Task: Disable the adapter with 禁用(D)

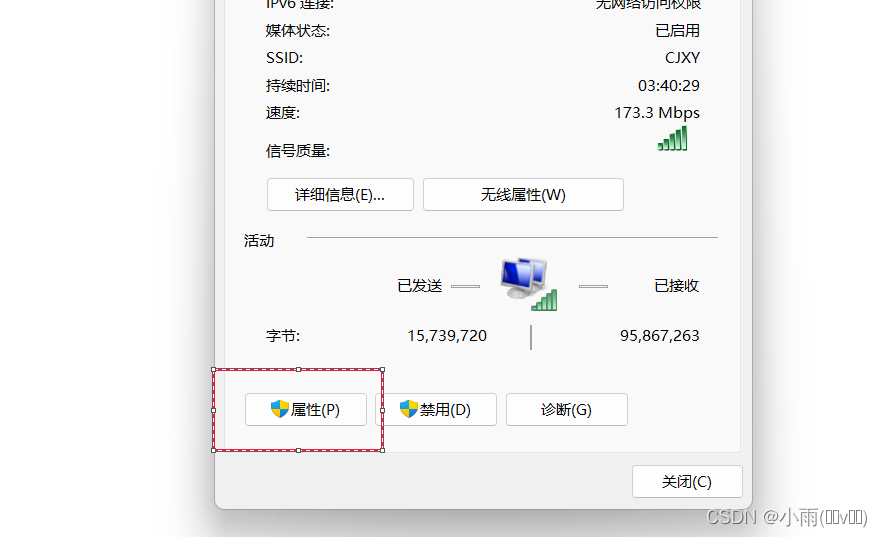Action: coord(436,409)
